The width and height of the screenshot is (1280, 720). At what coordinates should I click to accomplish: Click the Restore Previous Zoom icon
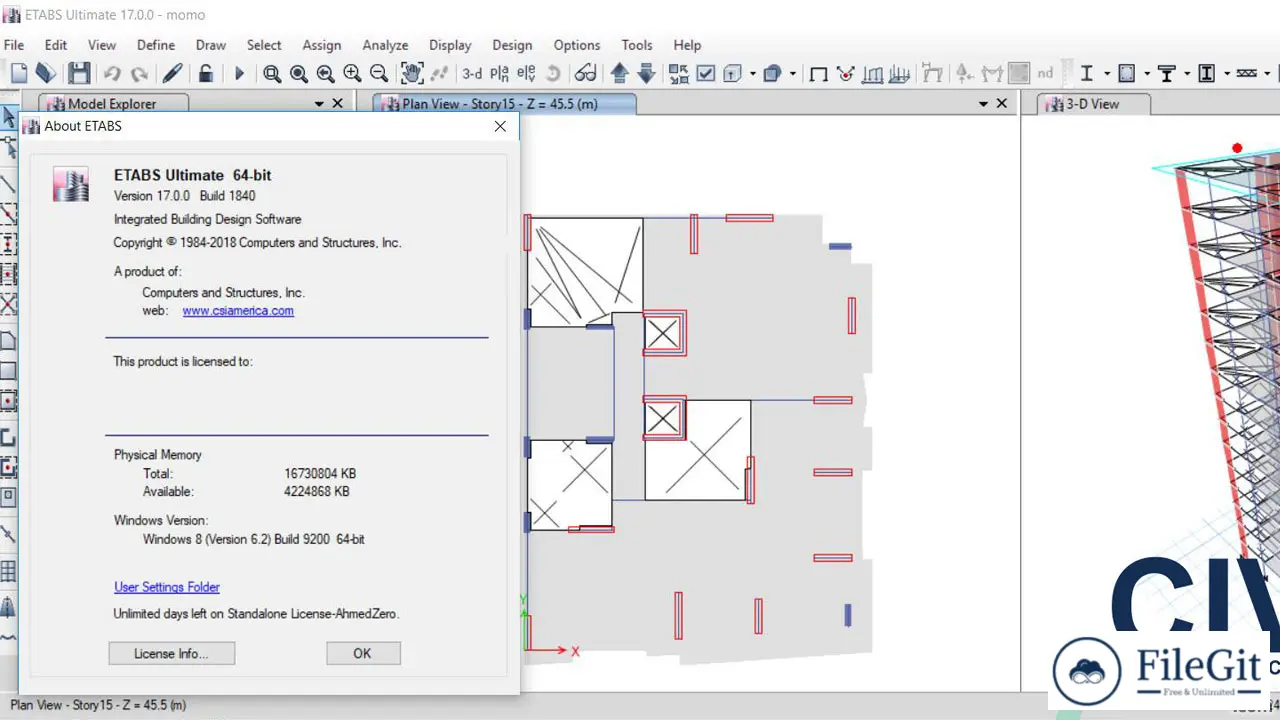[326, 73]
